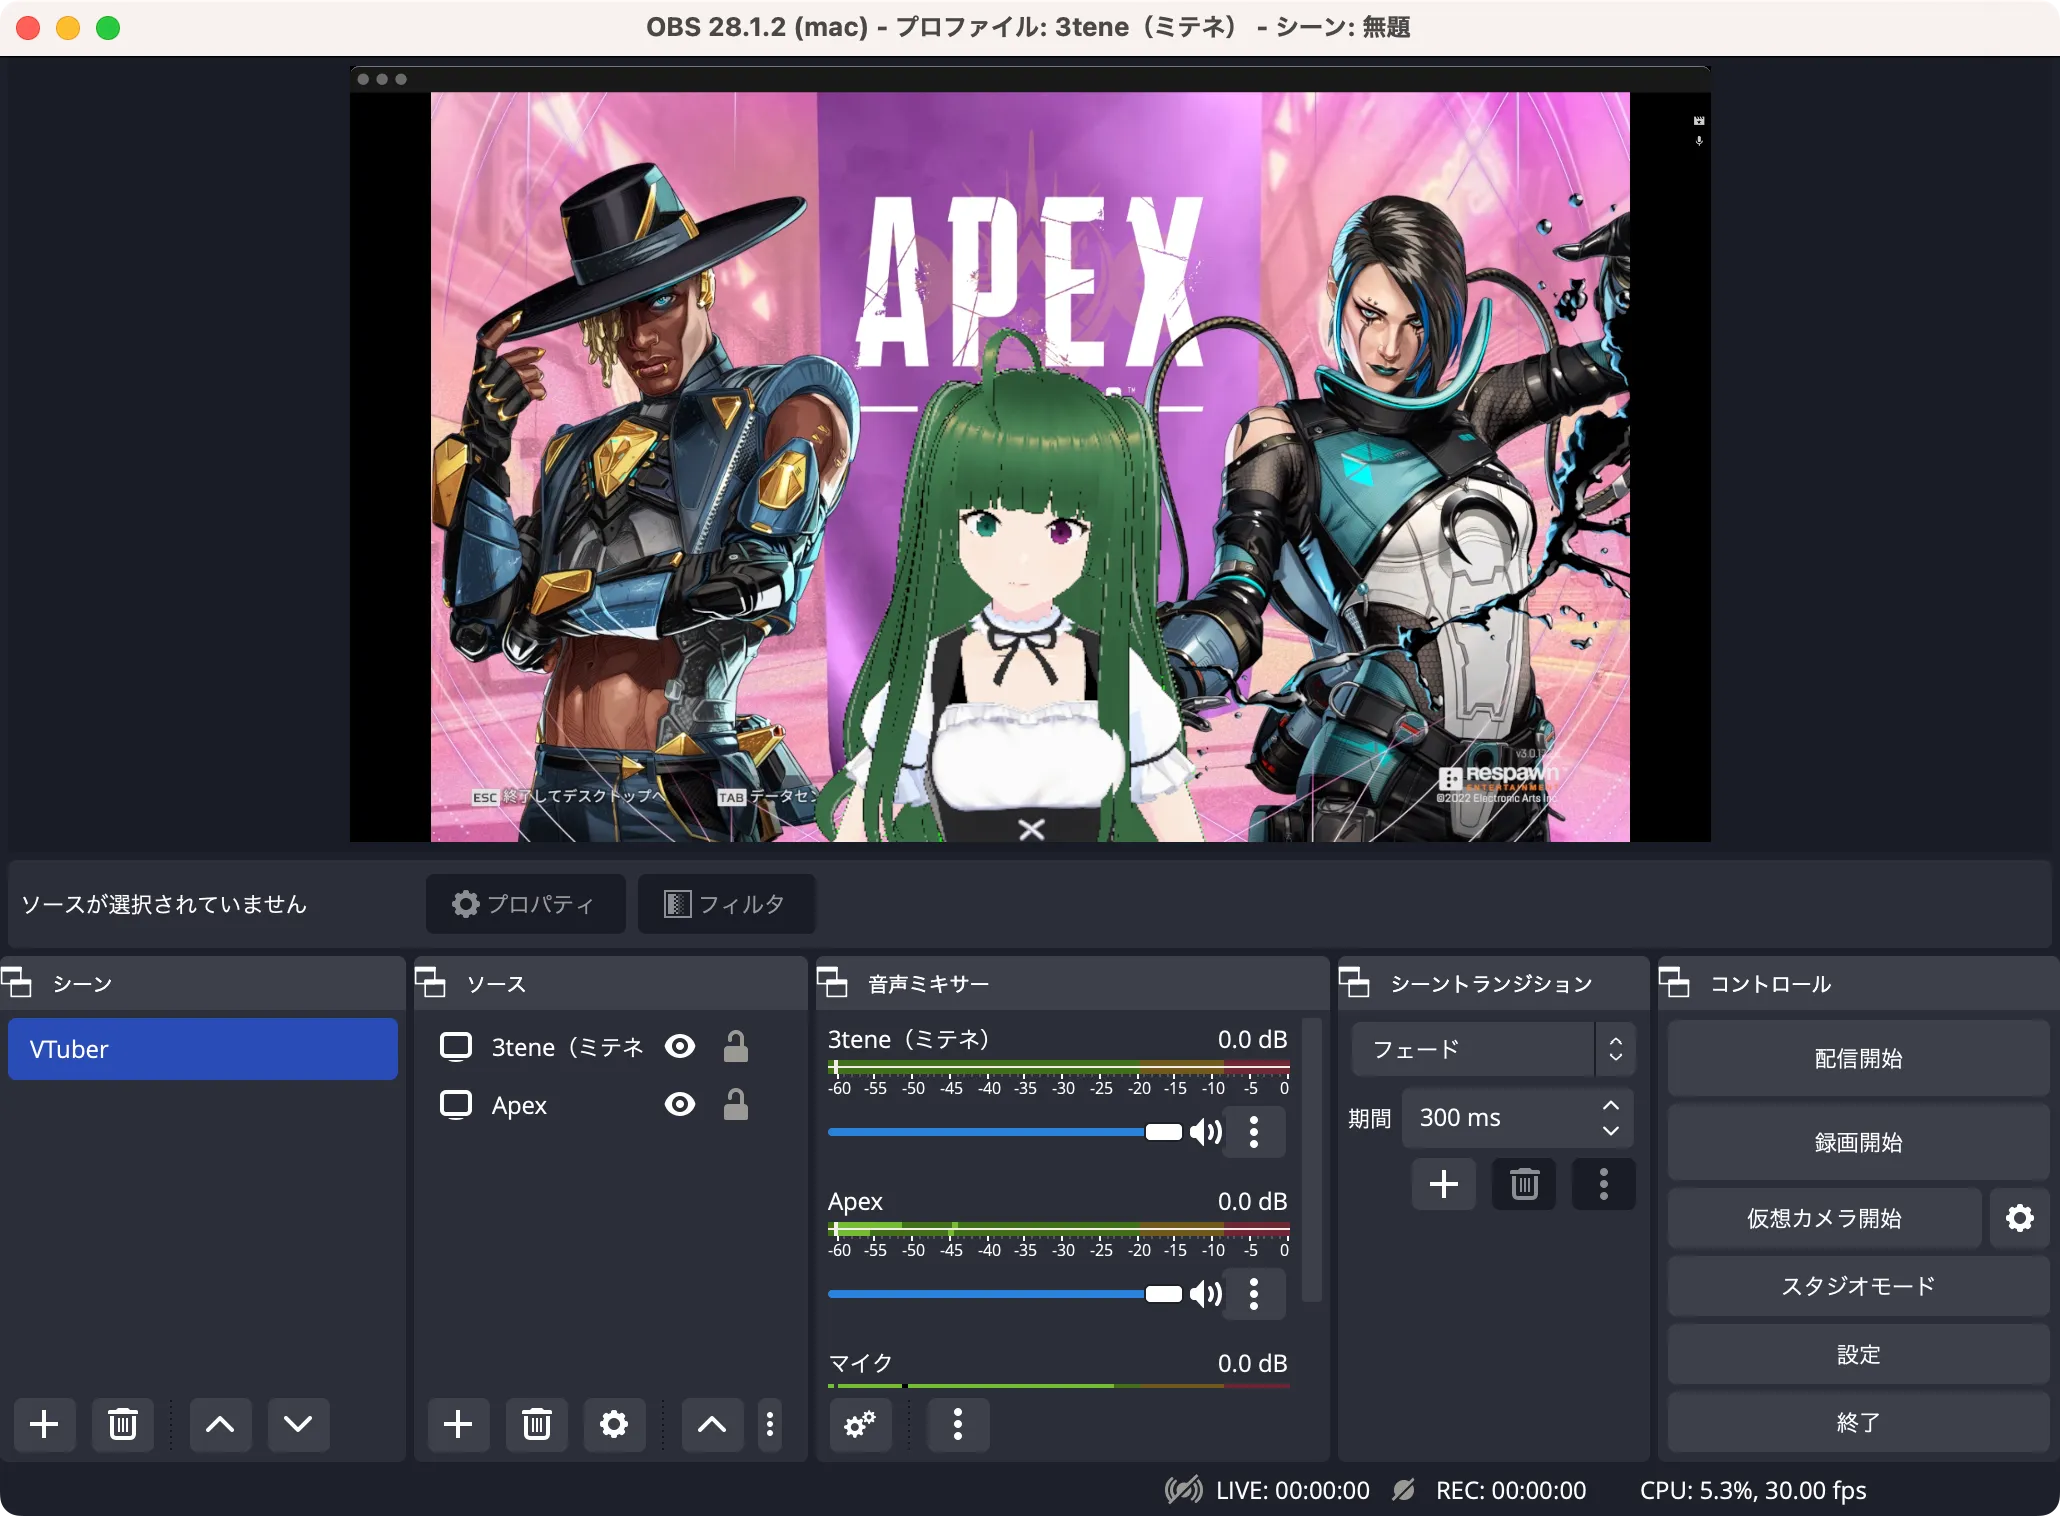The image size is (2060, 1516).
Task: Click the Apex source type icon
Action: tap(456, 1105)
